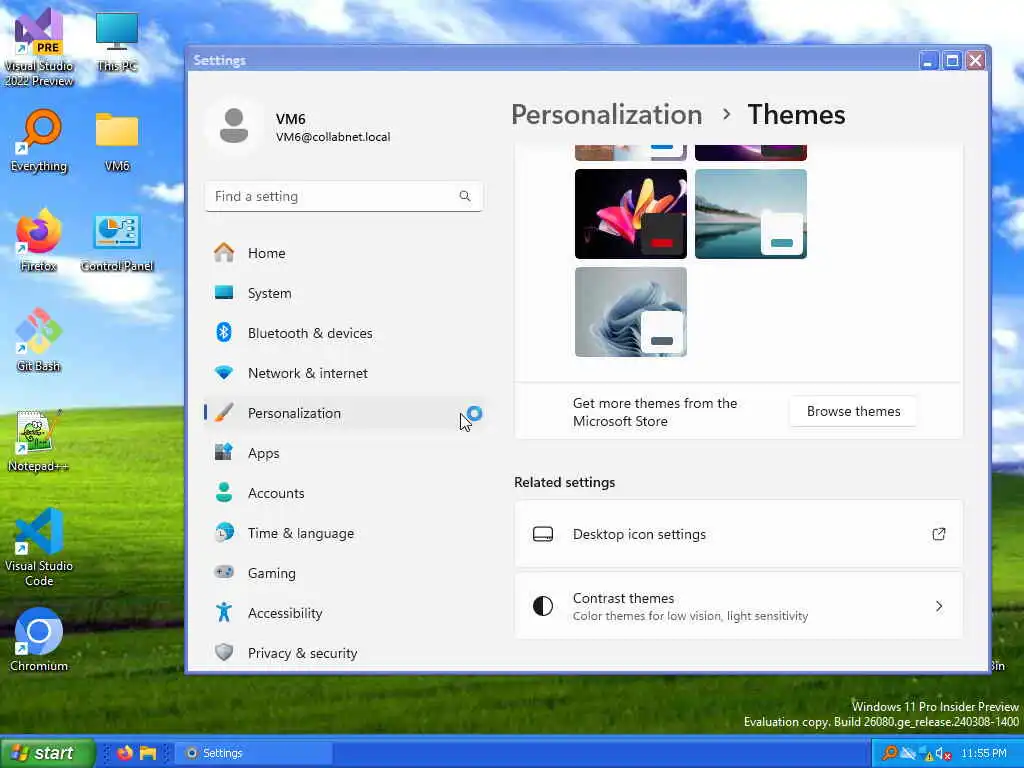Select Control Panel desktop icon
Image resolution: width=1024 pixels, height=768 pixels.
point(117,241)
